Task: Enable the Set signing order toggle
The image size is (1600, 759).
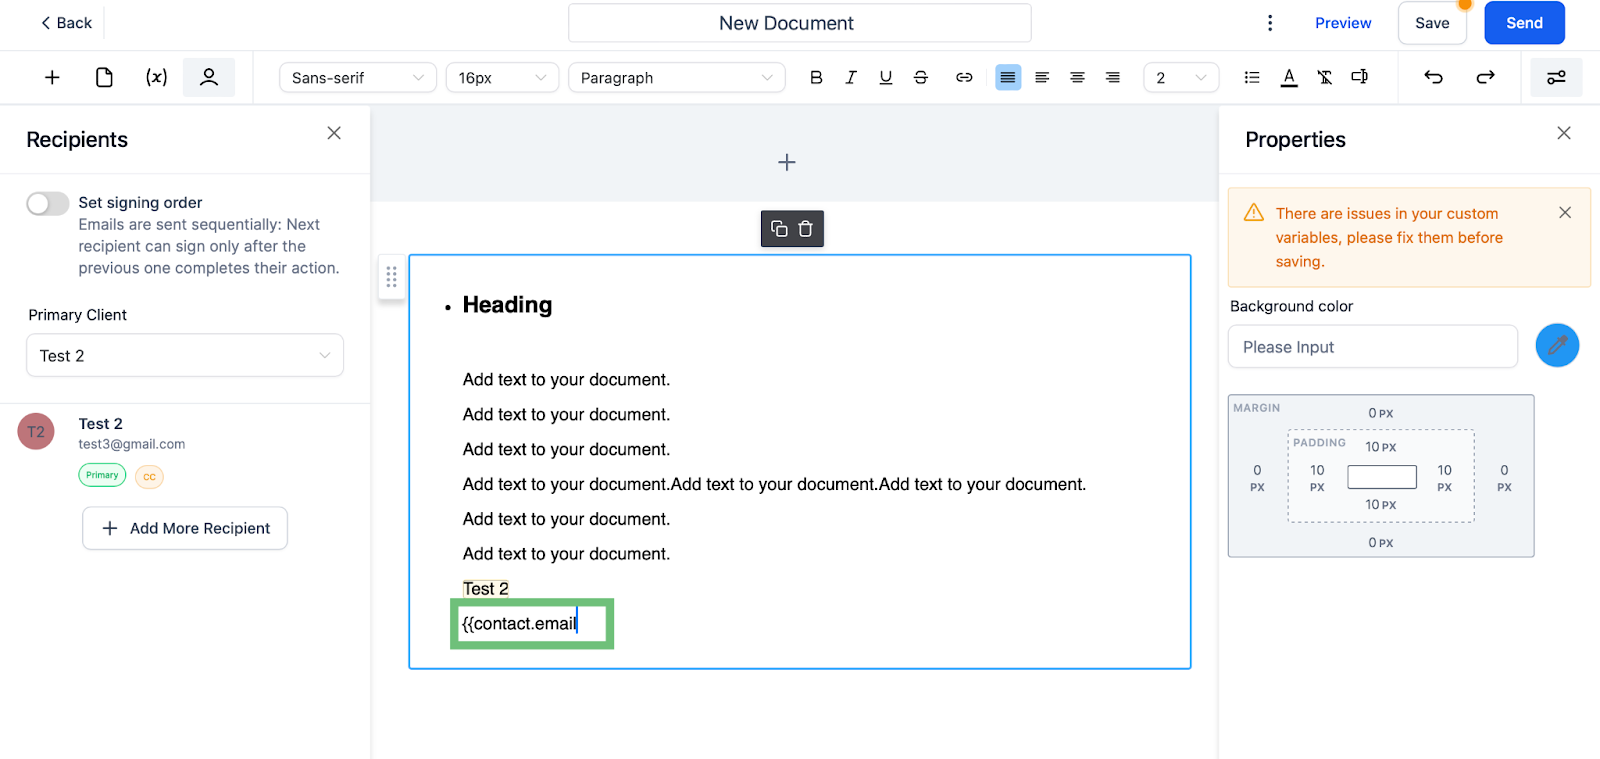Action: (48, 203)
